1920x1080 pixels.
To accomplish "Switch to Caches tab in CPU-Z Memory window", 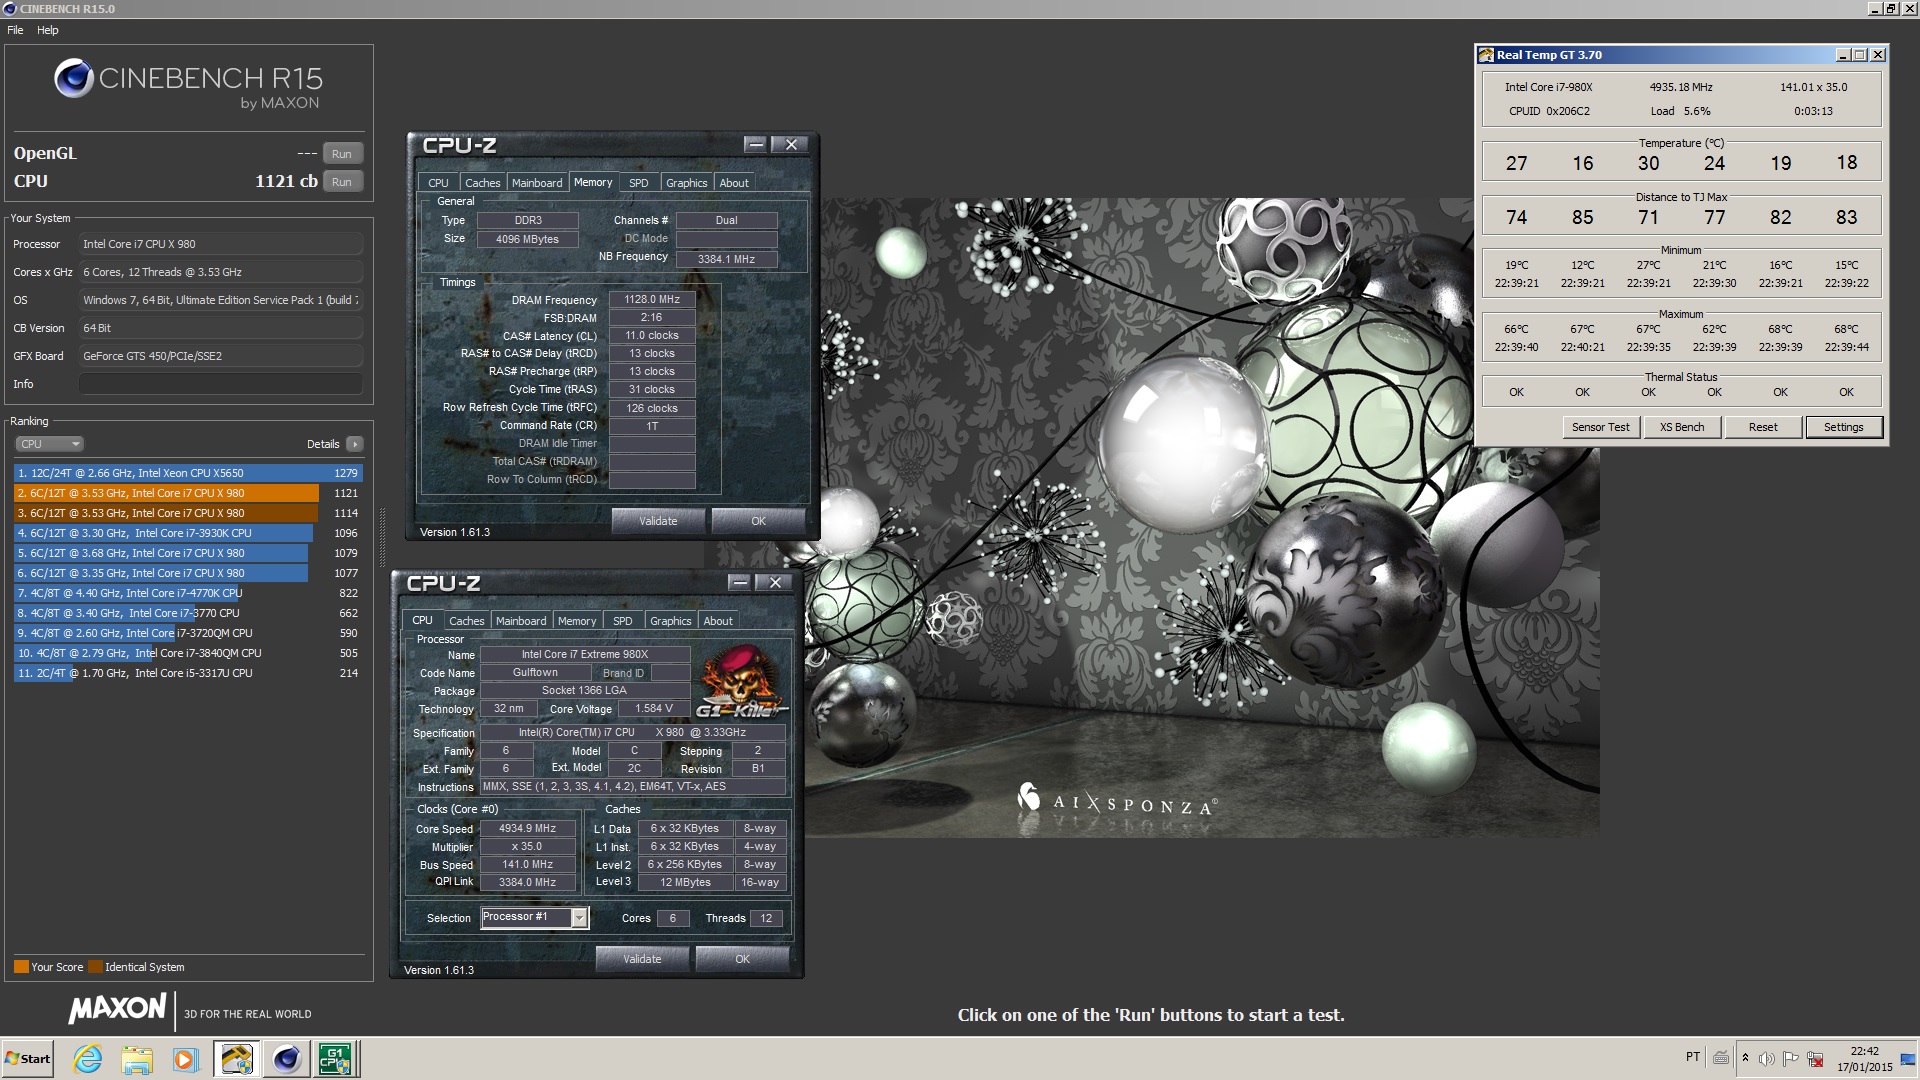I will tap(482, 183).
